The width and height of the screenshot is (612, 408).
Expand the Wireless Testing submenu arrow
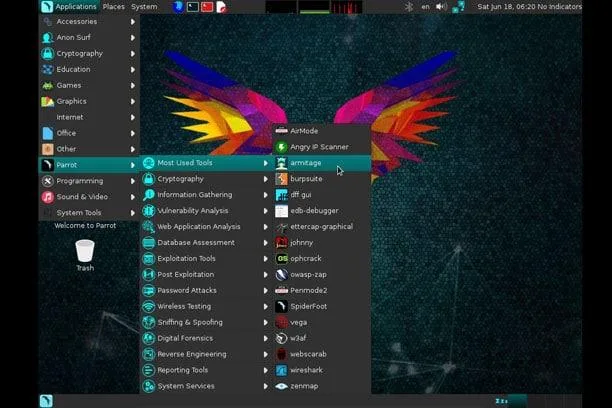coord(265,306)
